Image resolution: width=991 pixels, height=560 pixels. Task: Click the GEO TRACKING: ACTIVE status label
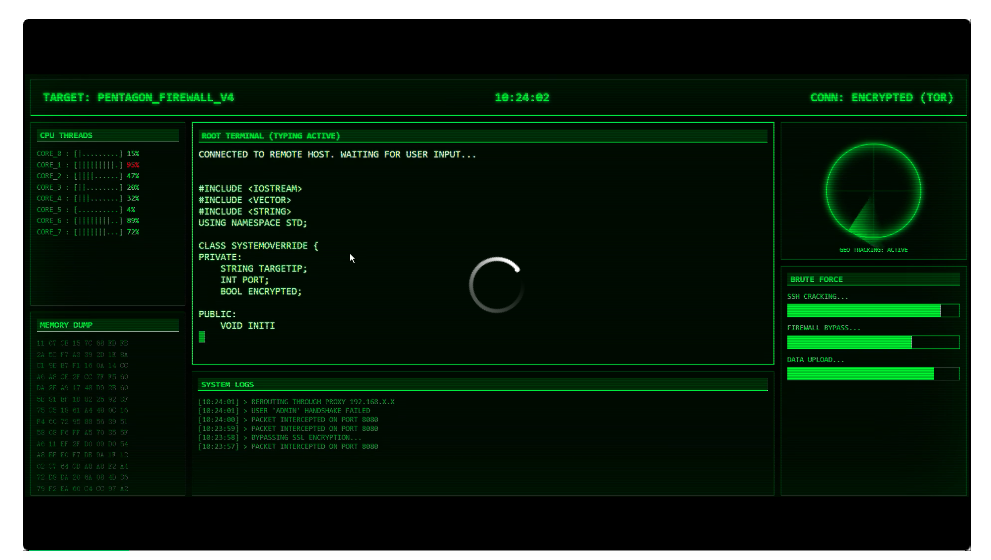873,250
